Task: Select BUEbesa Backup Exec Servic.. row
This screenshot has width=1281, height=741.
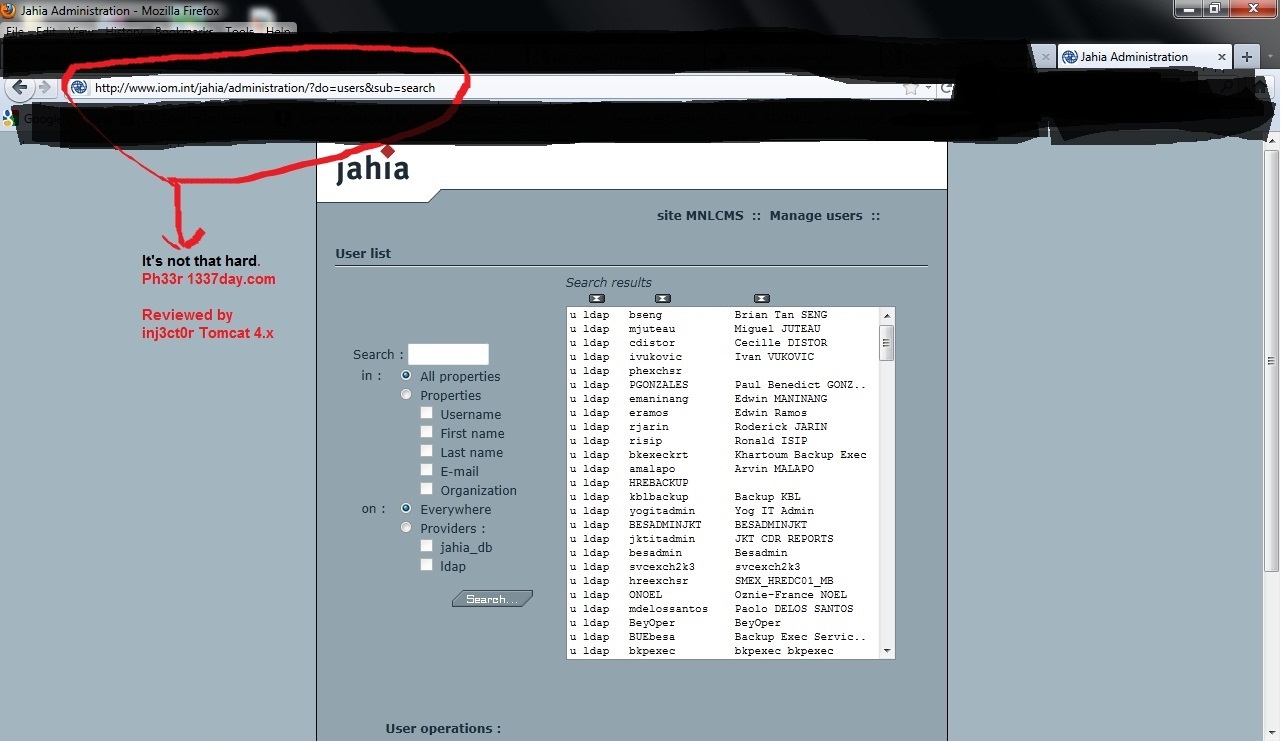Action: [x=722, y=637]
